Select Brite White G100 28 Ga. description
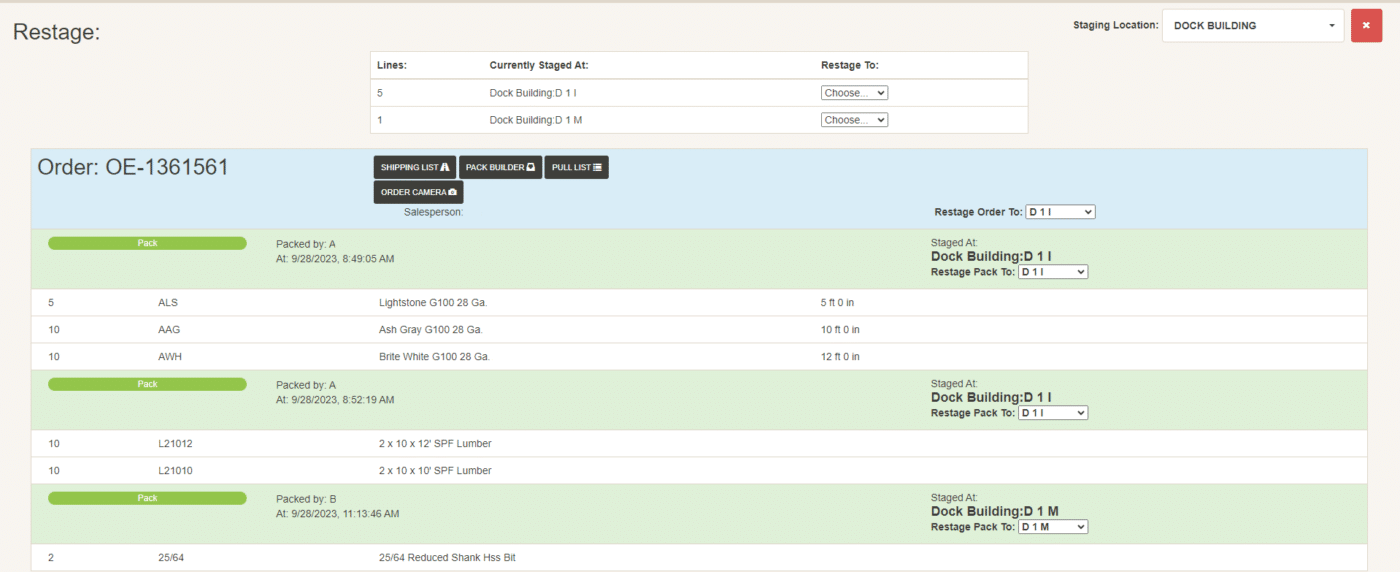1400x572 pixels. tap(435, 356)
